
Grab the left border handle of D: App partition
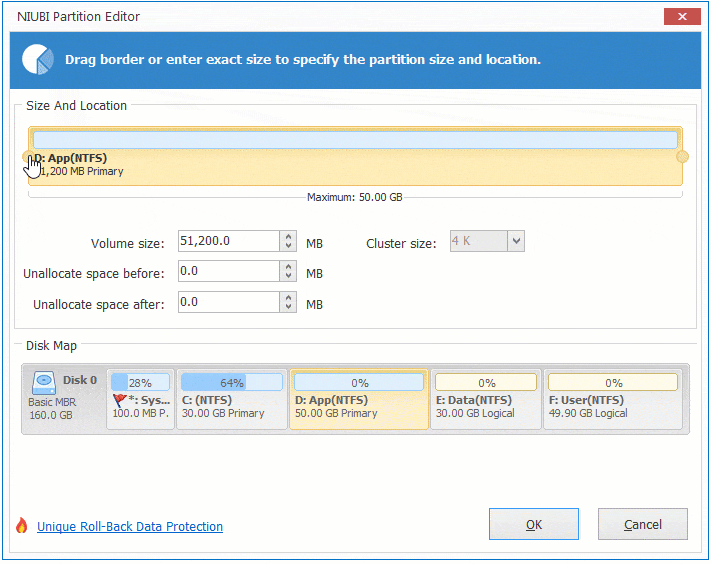(27, 157)
